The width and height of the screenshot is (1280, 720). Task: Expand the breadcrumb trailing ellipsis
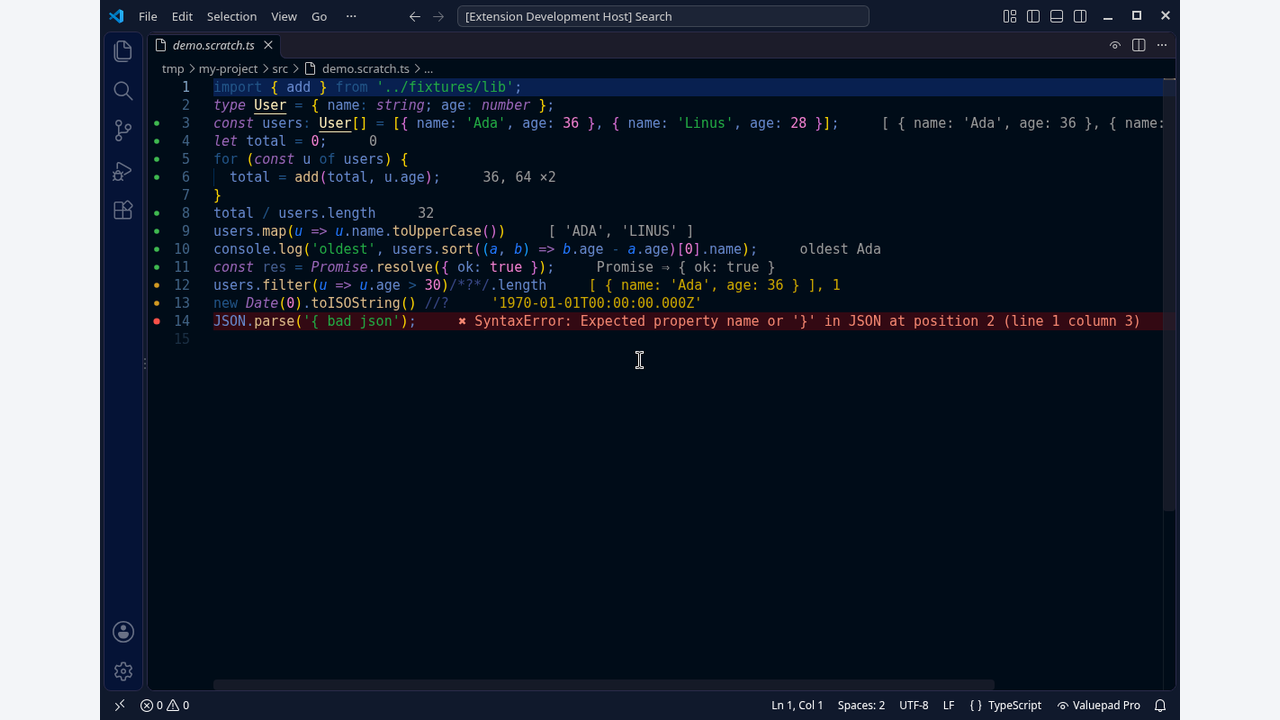428,69
